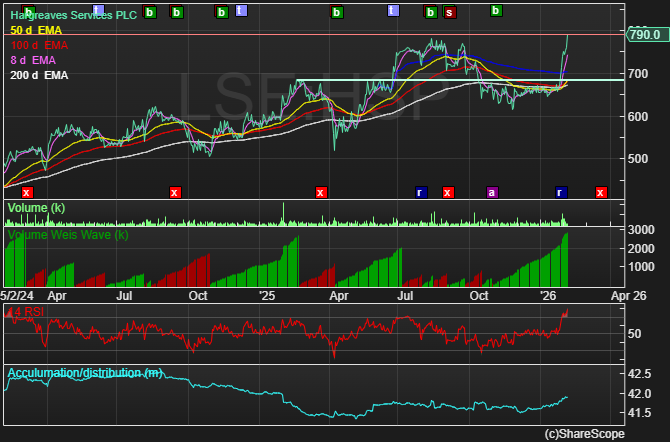This screenshot has height=442, width=670.
Task: Click the Accumulation/distribution (m) panel label
Action: click(84, 373)
